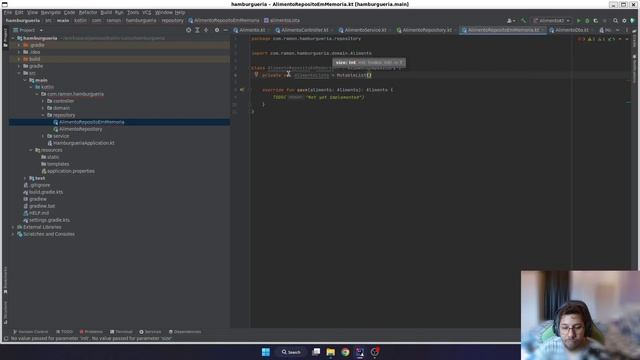Open the Navigate menu

51,13
